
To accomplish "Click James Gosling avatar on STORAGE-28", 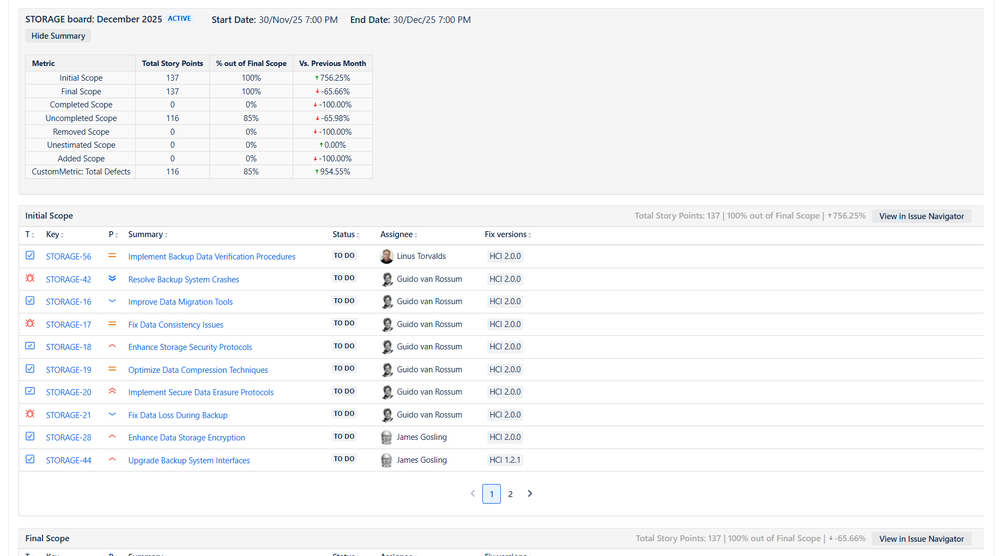I will (386, 438).
